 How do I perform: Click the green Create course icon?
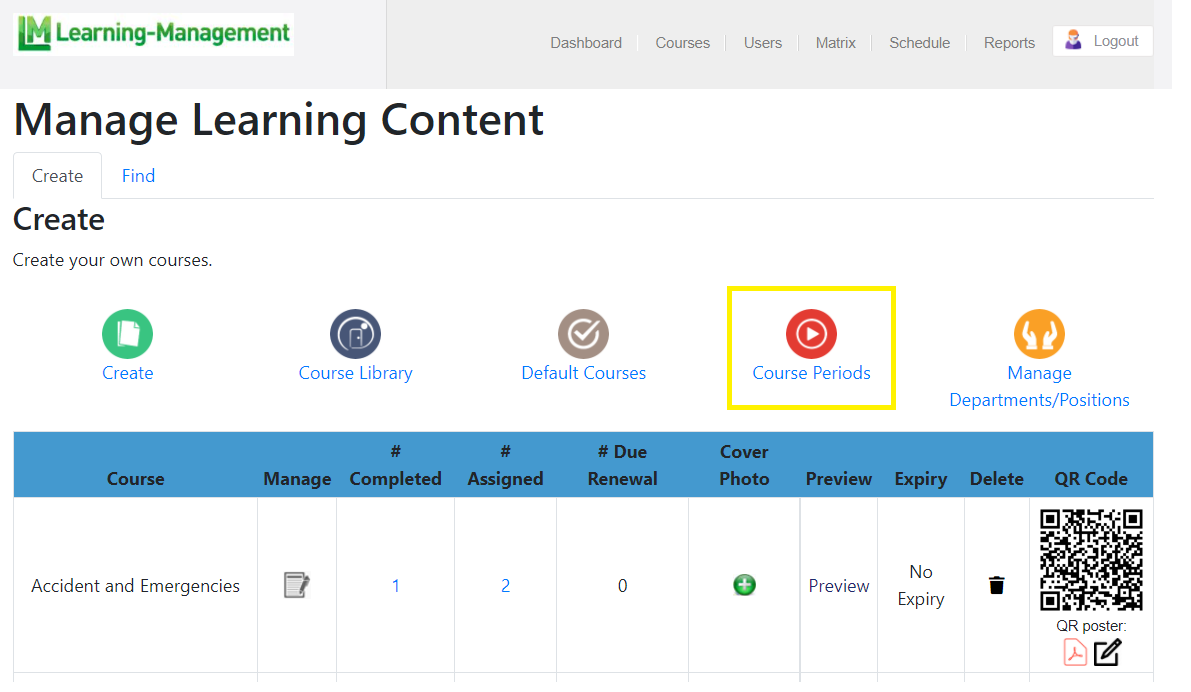point(127,334)
